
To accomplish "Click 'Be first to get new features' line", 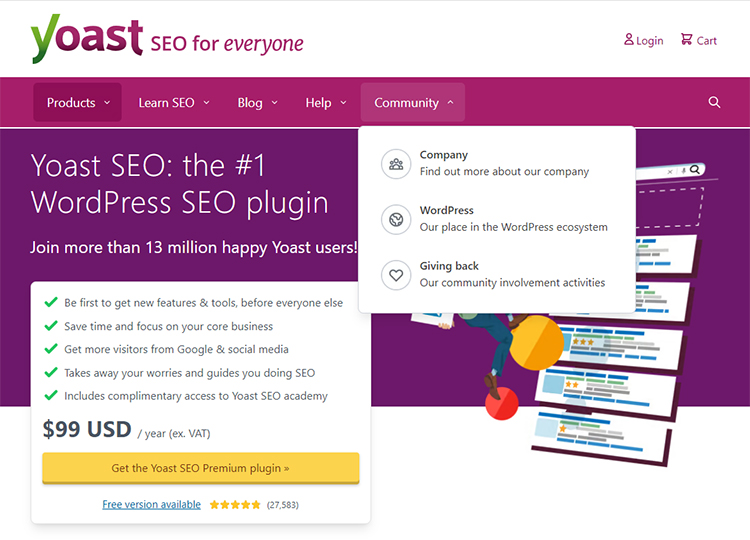I will (203, 303).
